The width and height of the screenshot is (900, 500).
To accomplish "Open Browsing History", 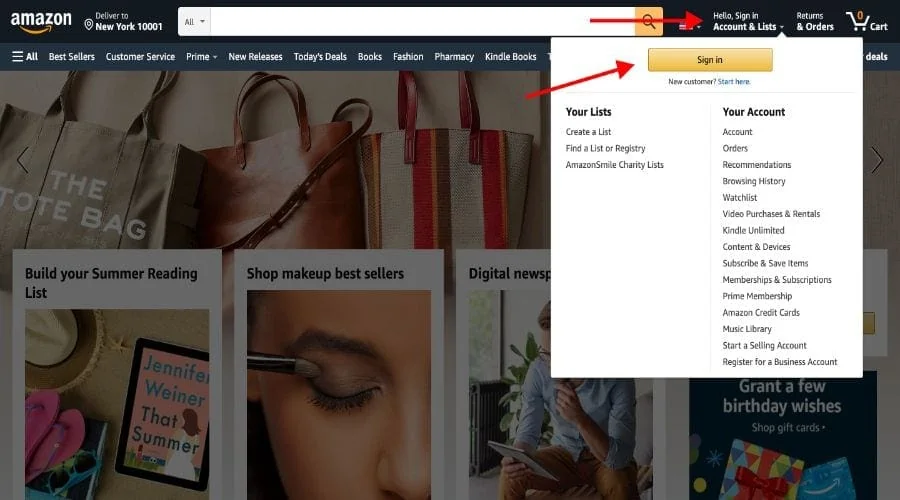I will 754,181.
